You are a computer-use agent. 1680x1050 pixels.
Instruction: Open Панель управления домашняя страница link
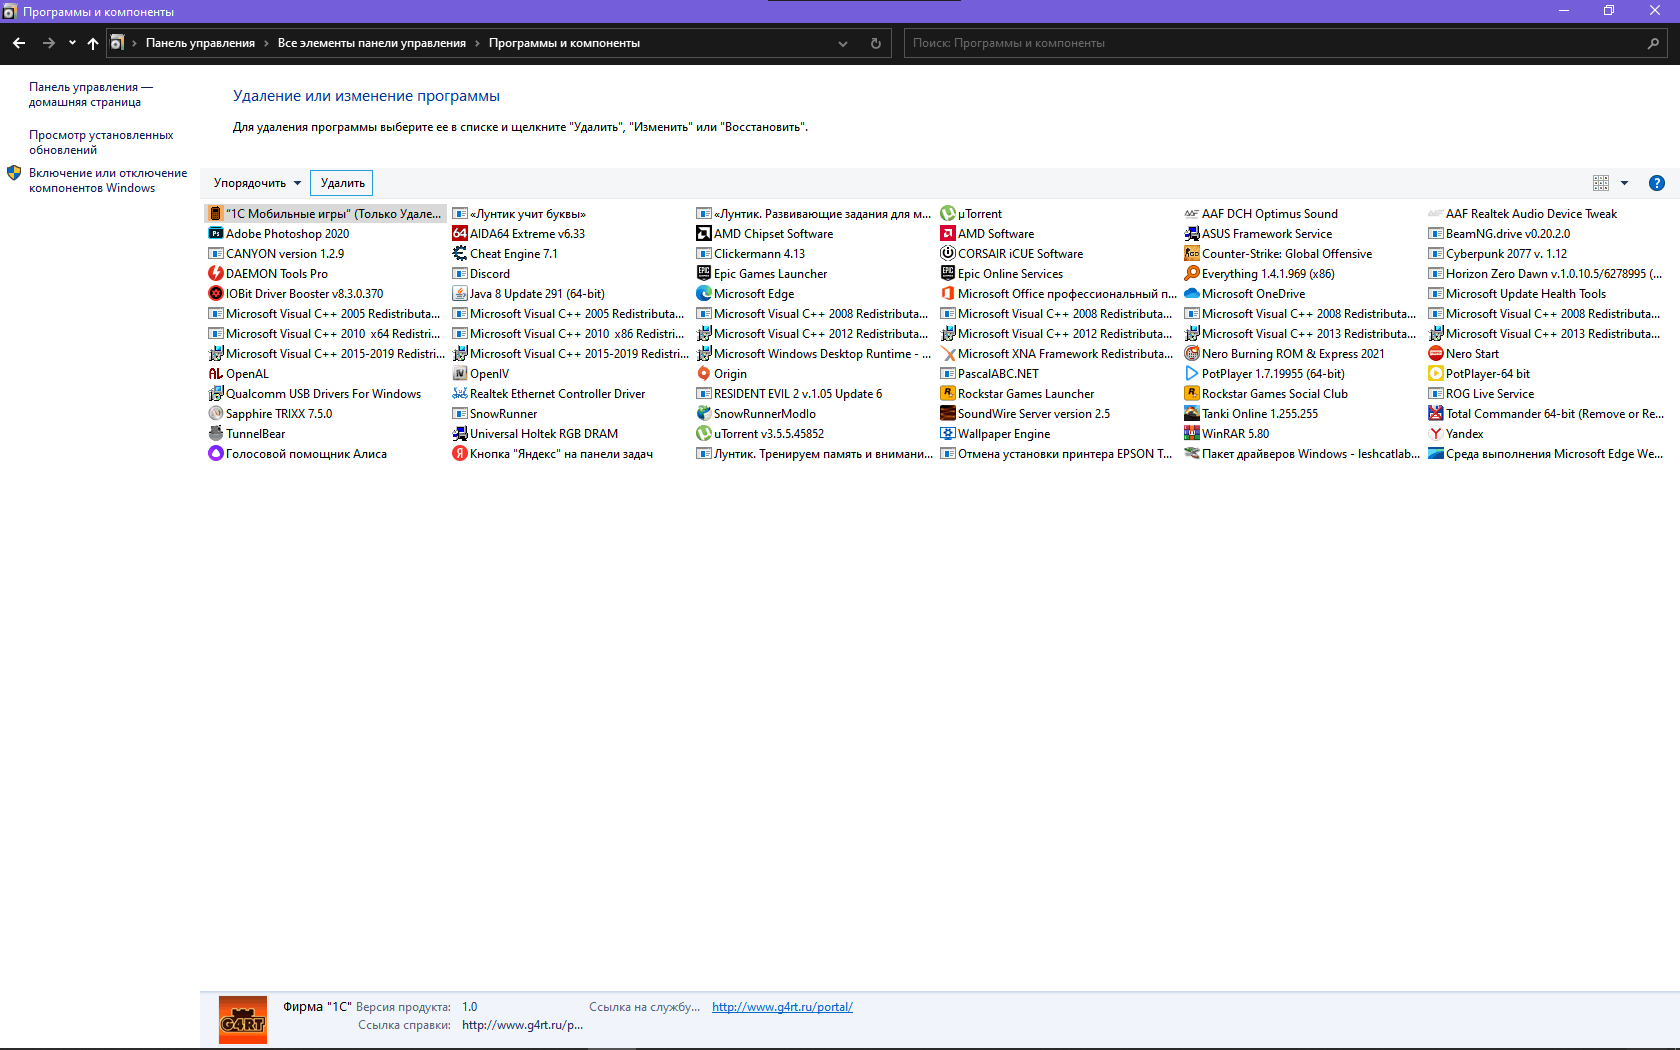pos(91,94)
